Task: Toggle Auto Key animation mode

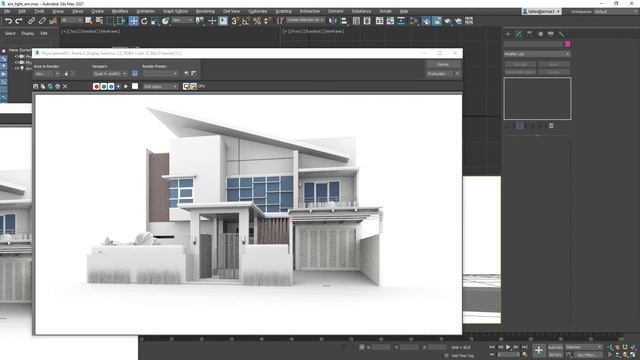Action: [555, 347]
